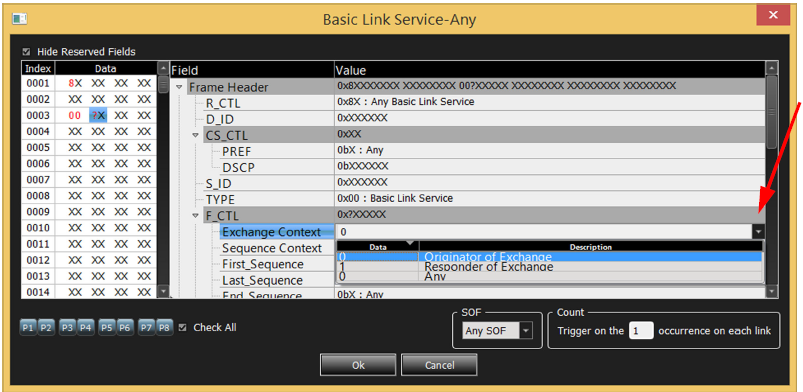
Task: Toggle port P6 button
Action: click(124, 327)
